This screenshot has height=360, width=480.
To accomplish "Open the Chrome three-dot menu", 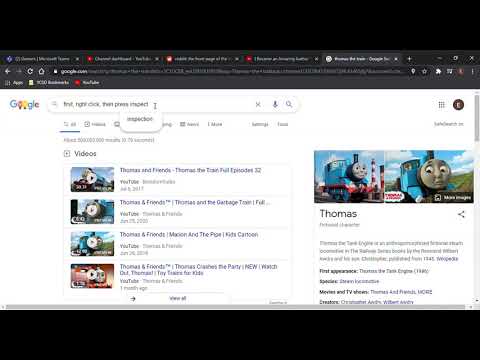I will point(472,71).
